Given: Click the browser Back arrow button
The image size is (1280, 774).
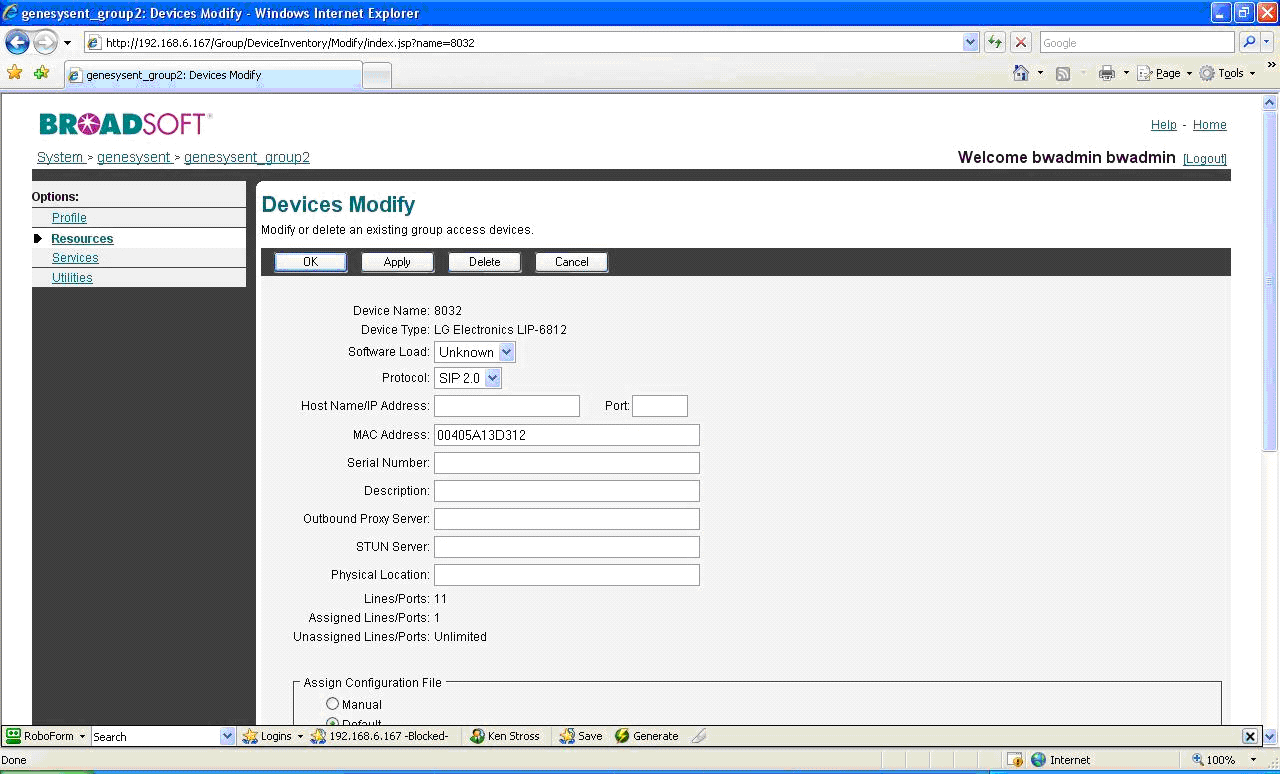Looking at the screenshot, I should [x=17, y=43].
